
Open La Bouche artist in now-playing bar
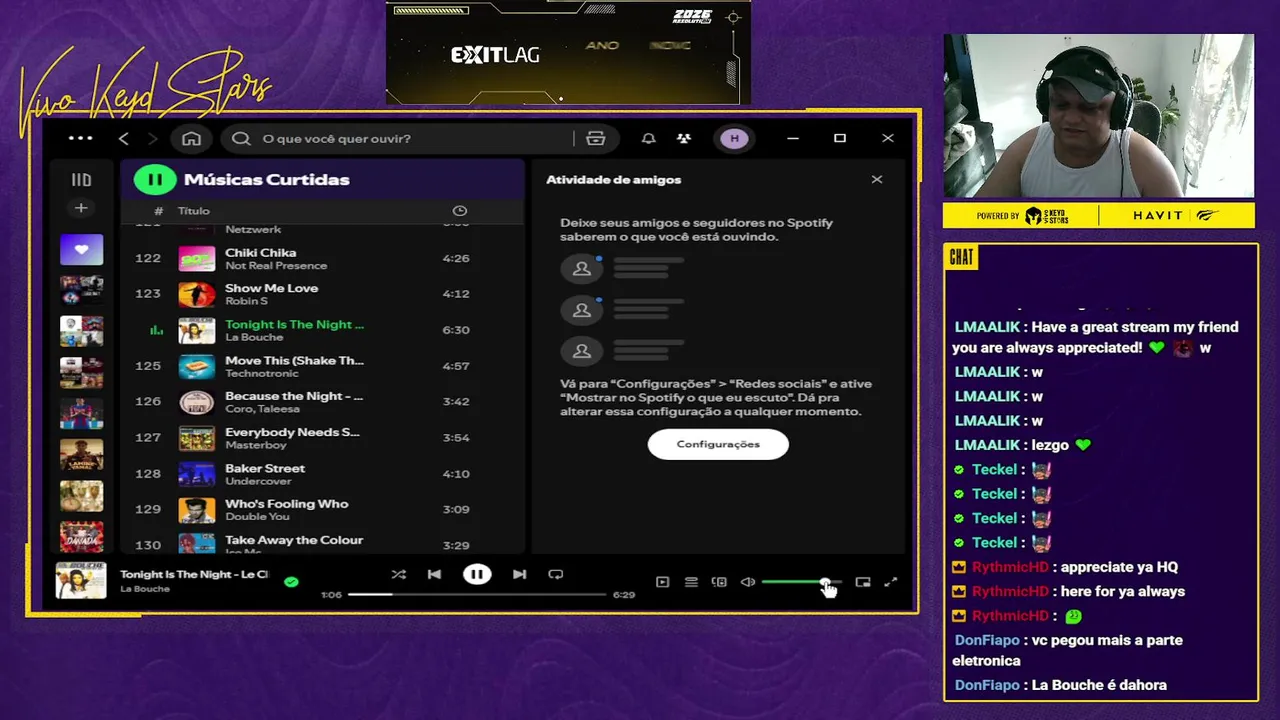tap(145, 589)
